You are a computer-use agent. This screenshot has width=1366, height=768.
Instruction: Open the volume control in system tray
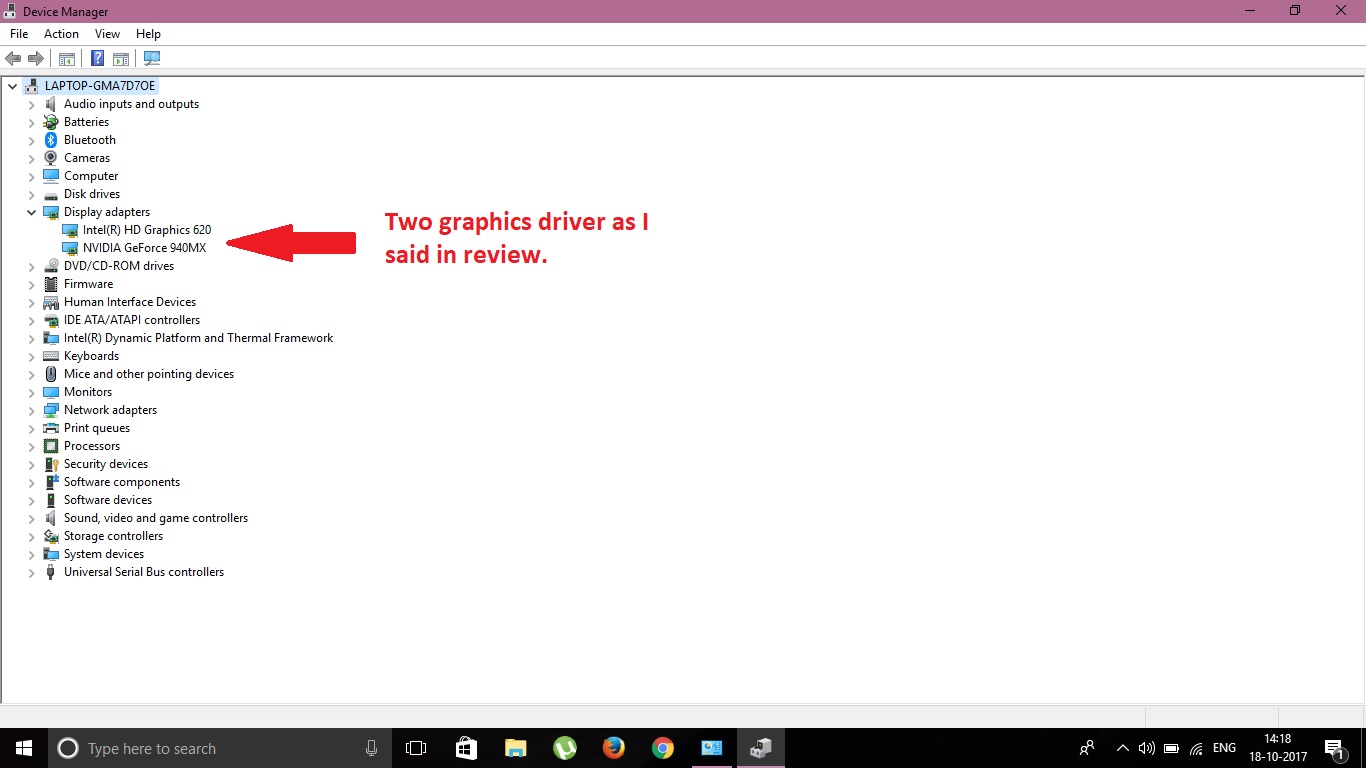pyautogui.click(x=1147, y=748)
